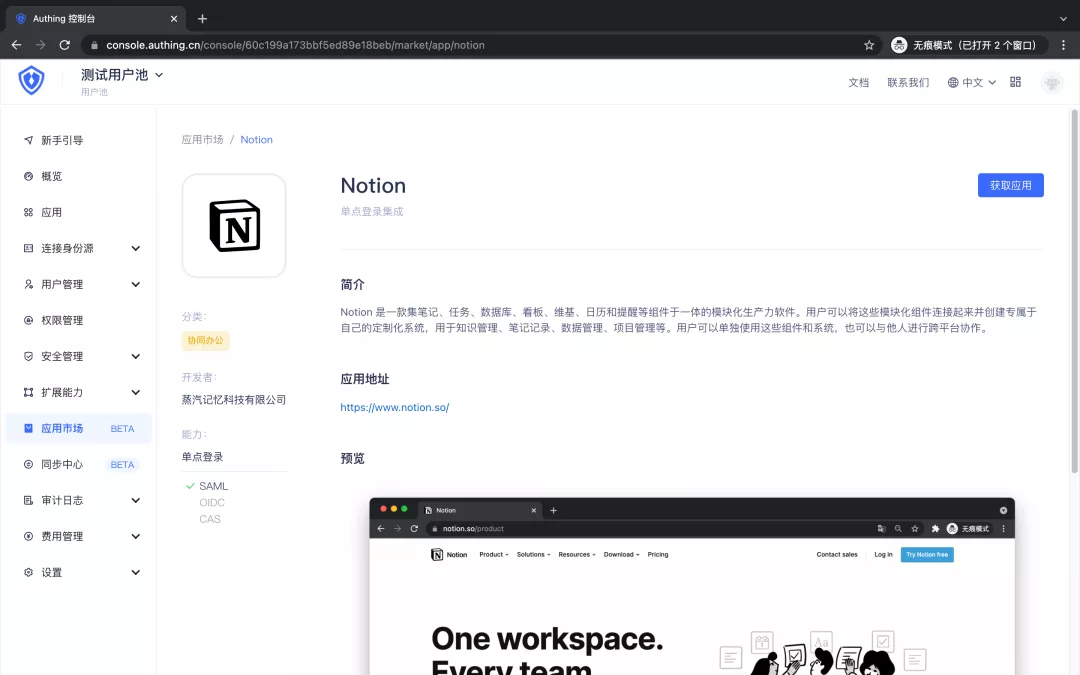The height and width of the screenshot is (675, 1080).
Task: Open a new browser tab
Action: 202,19
